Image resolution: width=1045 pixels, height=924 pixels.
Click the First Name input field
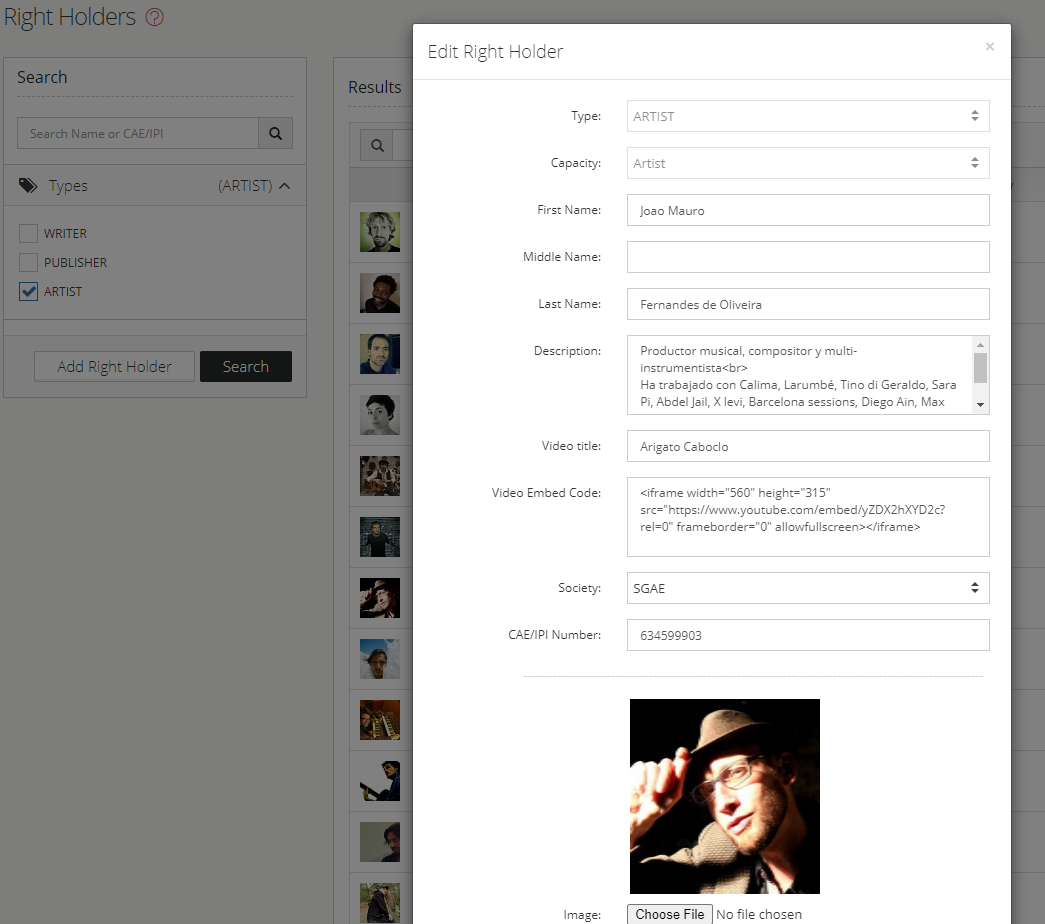pos(807,210)
